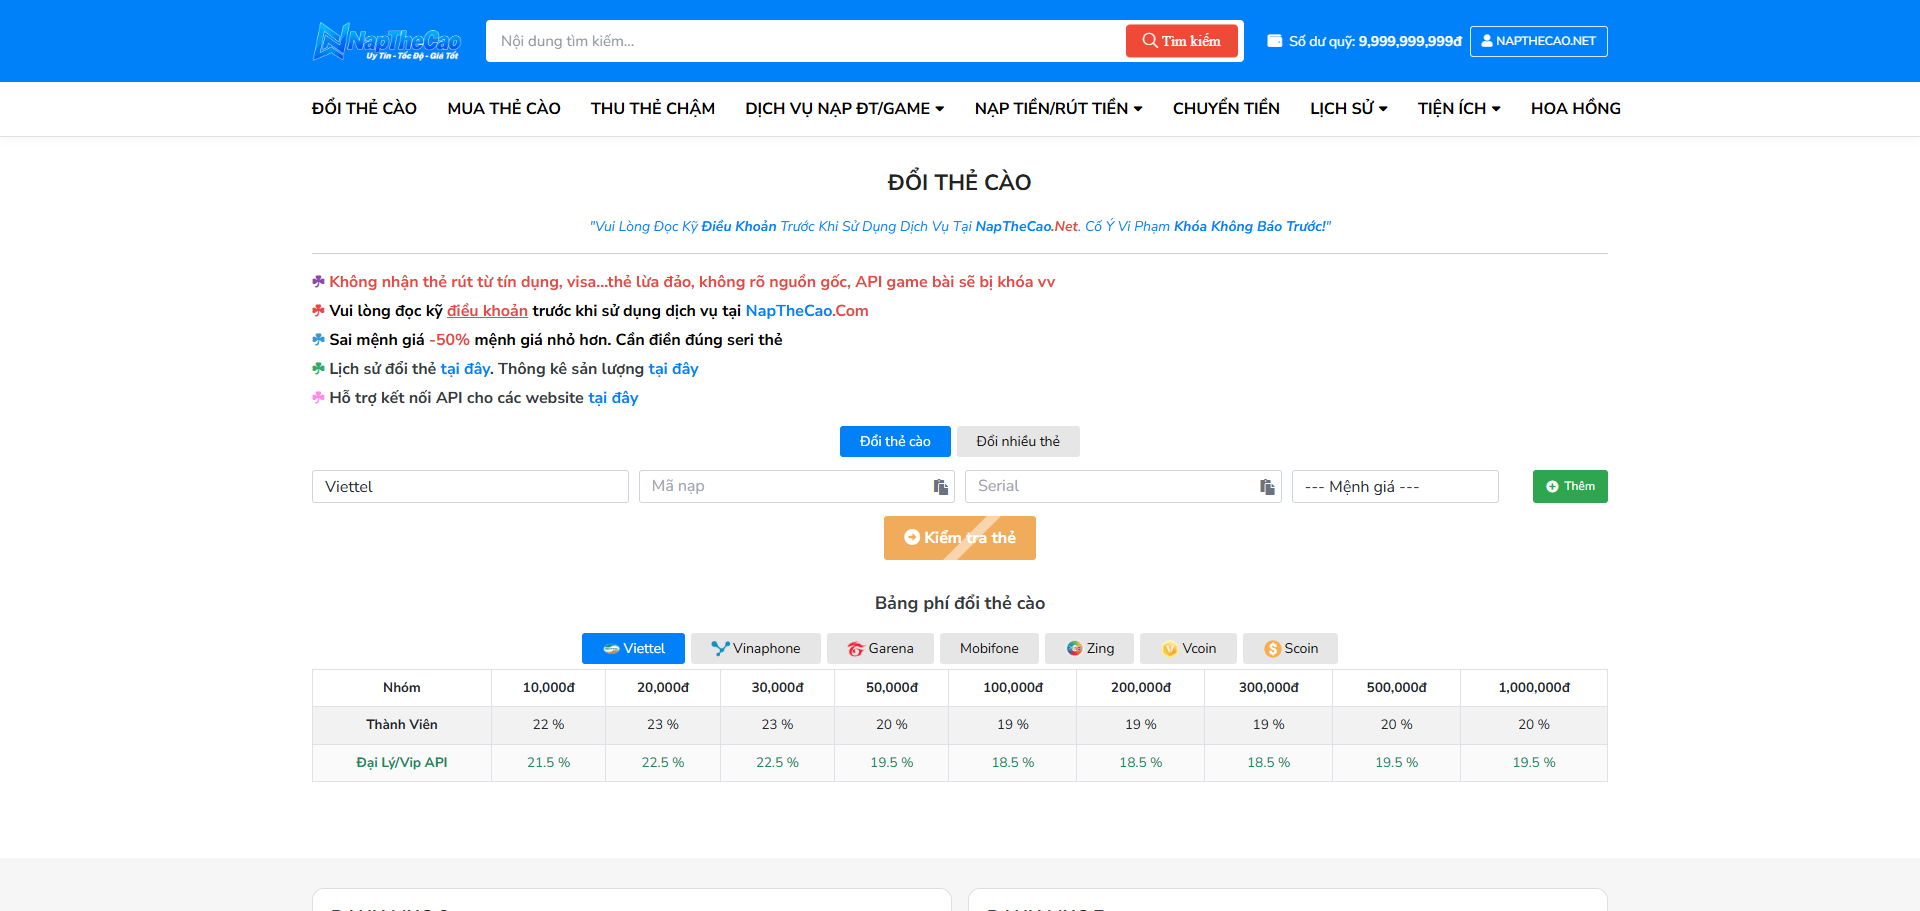This screenshot has width=1920, height=911.
Task: Select the Viettel fee table tab
Action: [633, 648]
